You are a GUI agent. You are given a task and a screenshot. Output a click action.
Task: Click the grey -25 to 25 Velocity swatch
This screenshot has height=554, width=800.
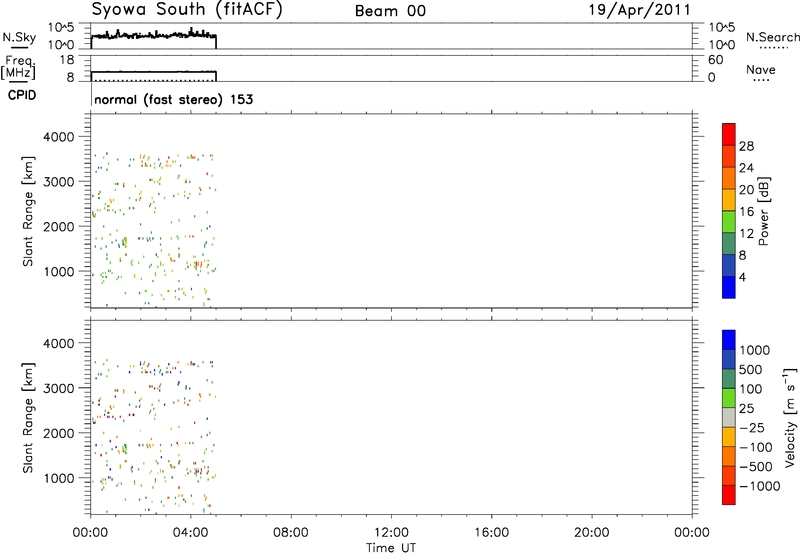(x=729, y=417)
